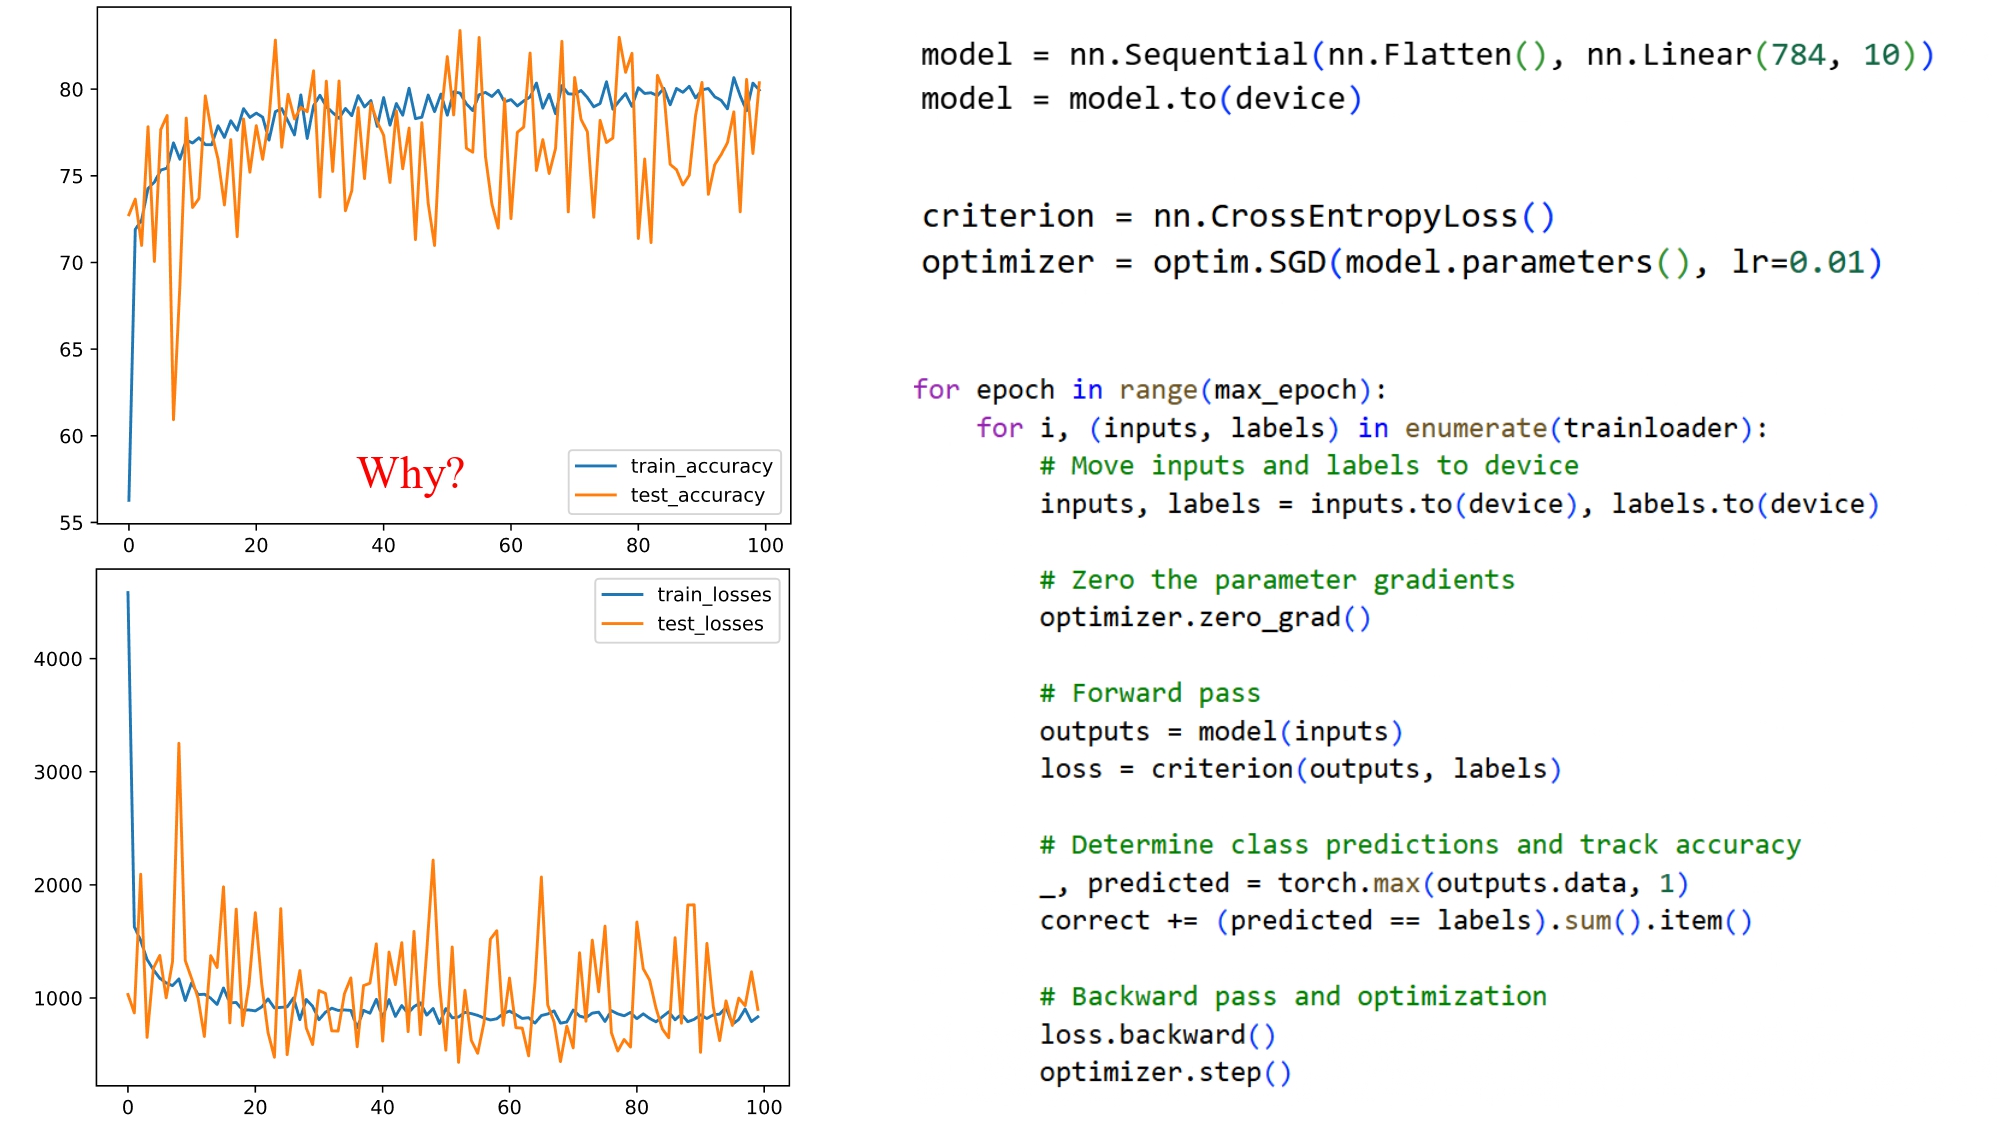Click the optimizer.step() line
2000x1125 pixels.
[1165, 1072]
